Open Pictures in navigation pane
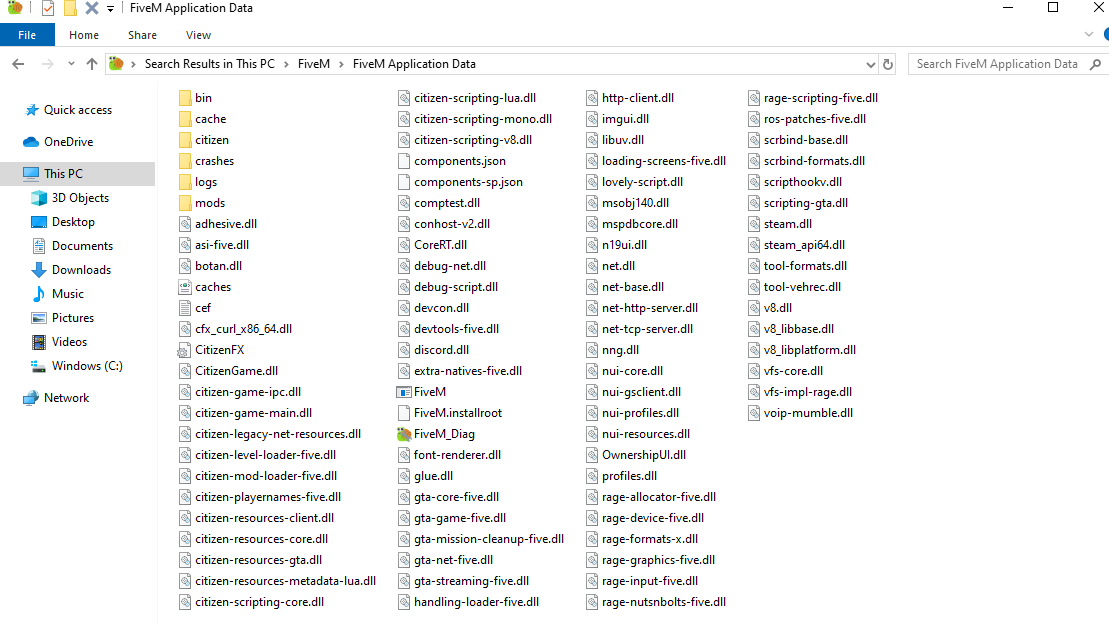 [x=72, y=318]
